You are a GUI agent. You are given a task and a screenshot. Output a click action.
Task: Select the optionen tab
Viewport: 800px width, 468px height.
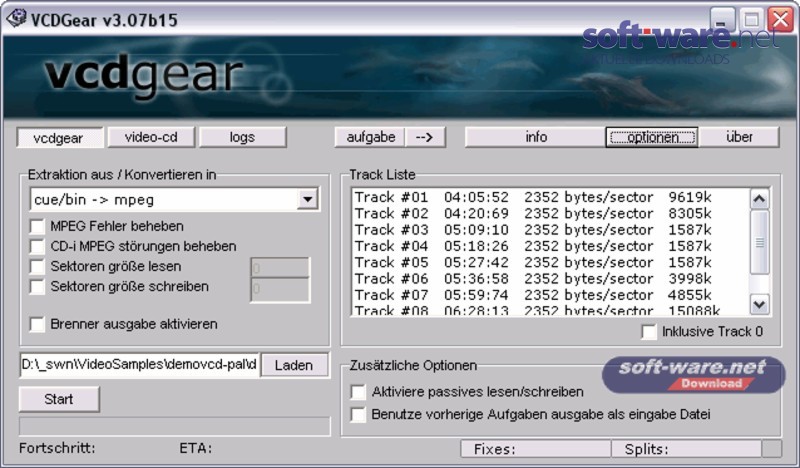652,137
